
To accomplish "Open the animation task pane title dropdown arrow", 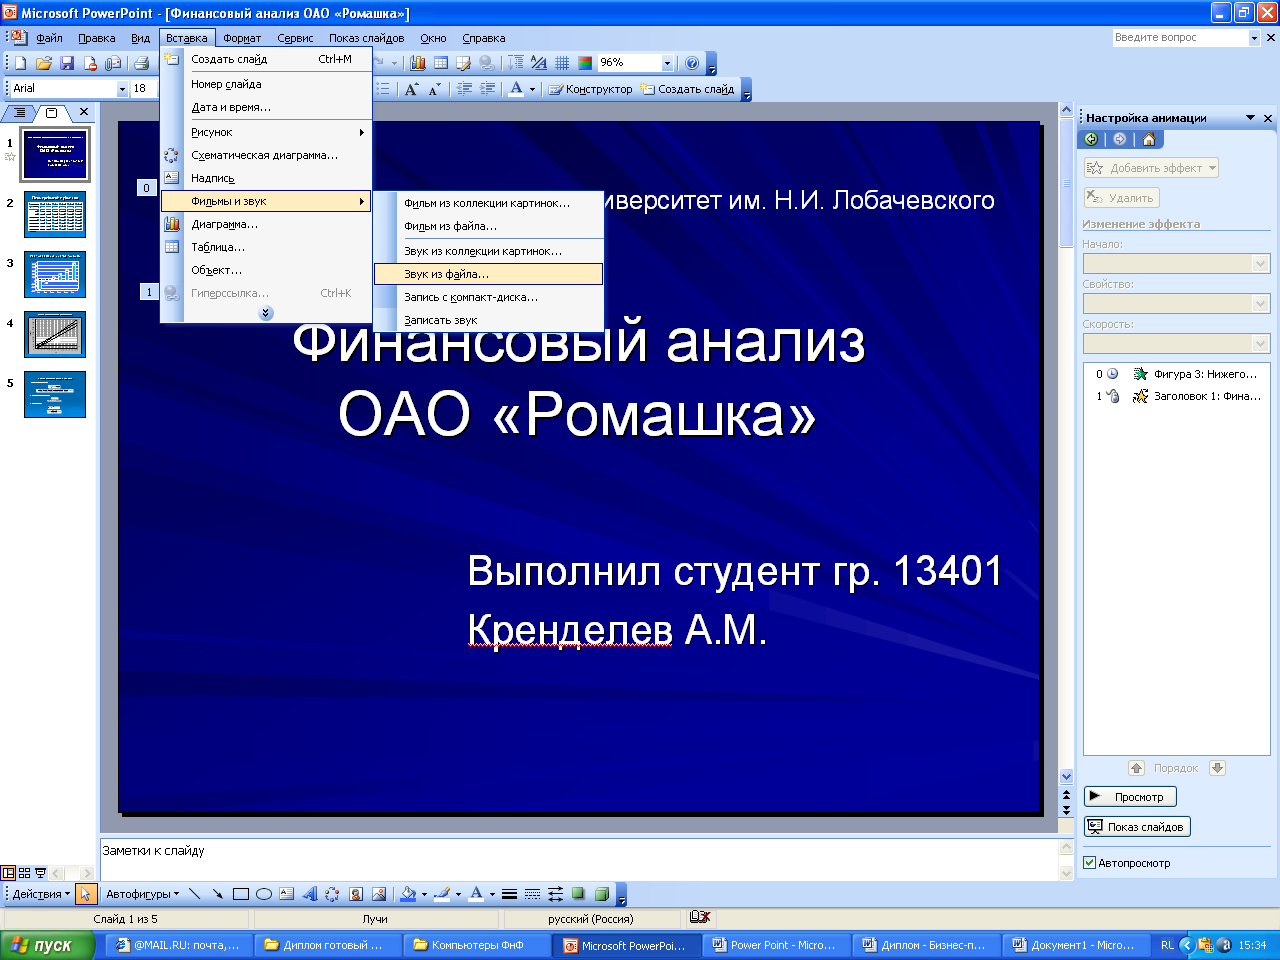I will point(1250,118).
